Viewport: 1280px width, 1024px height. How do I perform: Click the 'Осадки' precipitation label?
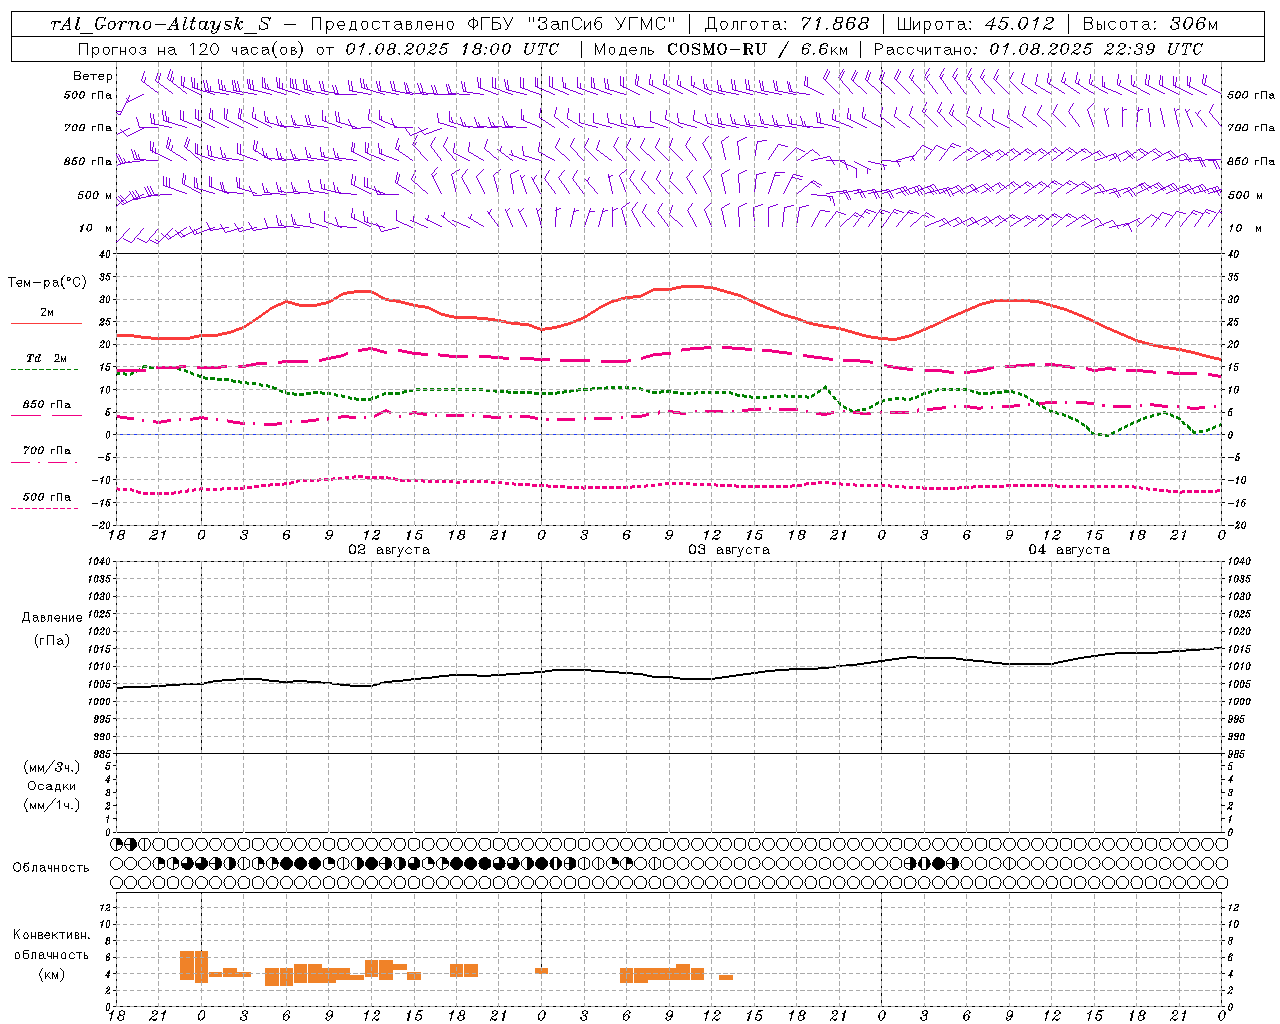tap(52, 786)
